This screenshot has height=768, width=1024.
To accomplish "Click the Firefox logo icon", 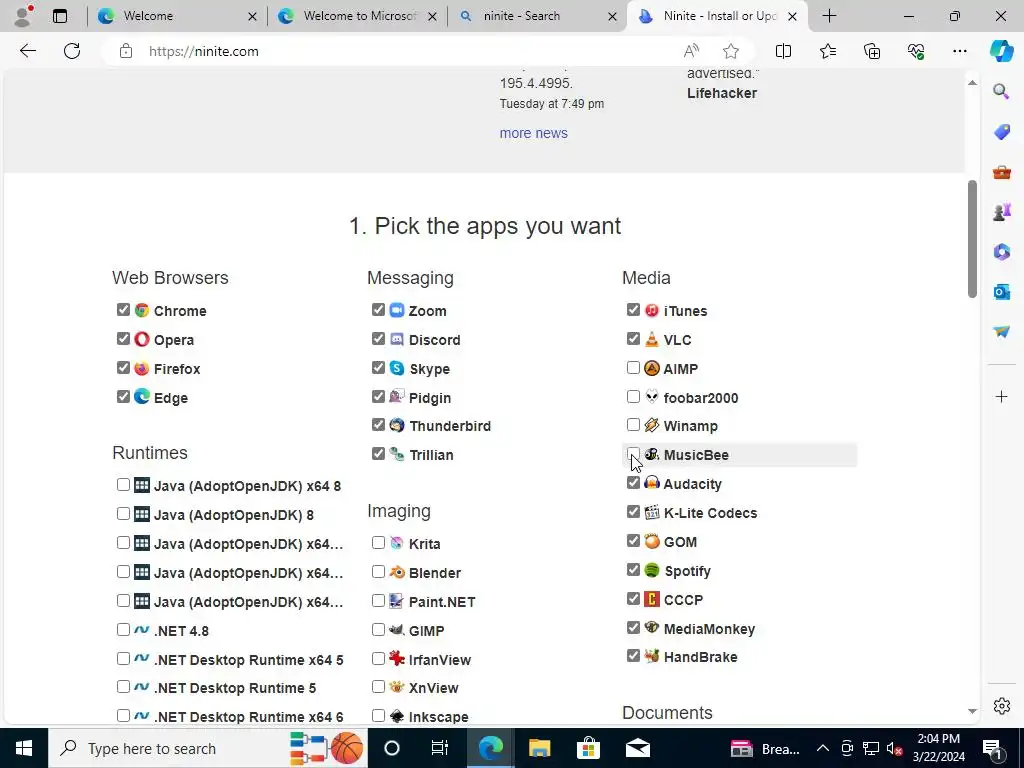I will pyautogui.click(x=142, y=368).
